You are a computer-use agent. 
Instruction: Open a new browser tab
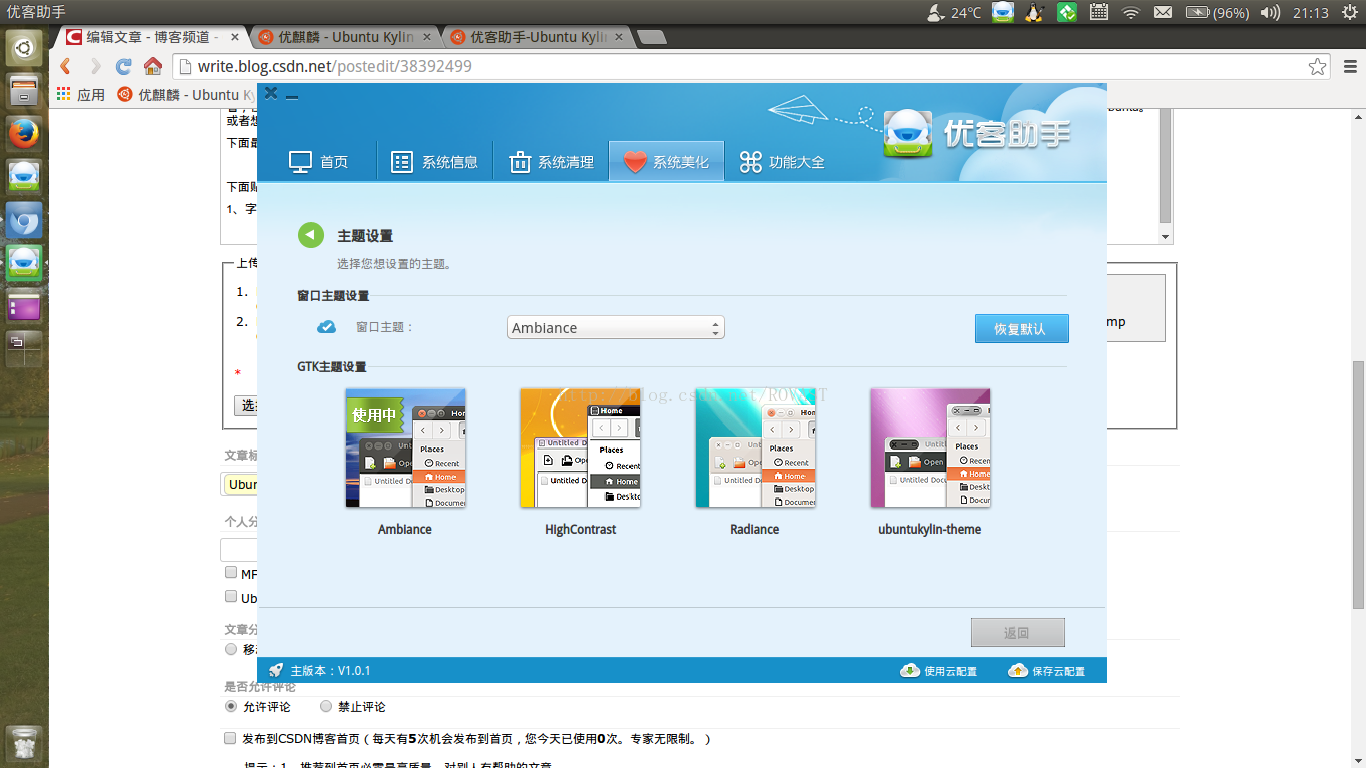coord(651,38)
